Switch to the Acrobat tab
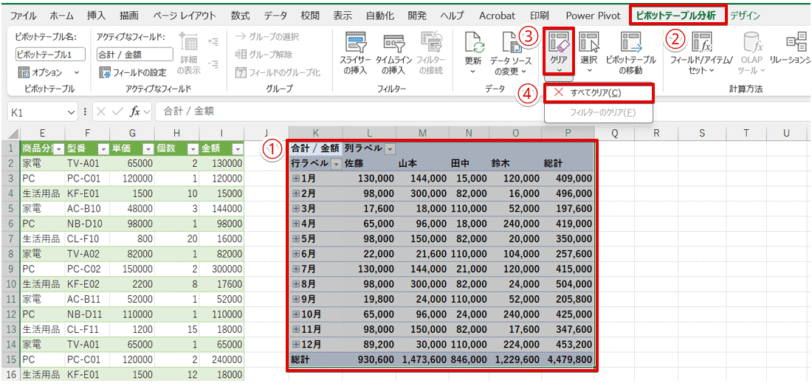This screenshot has height=389, width=812. [497, 16]
